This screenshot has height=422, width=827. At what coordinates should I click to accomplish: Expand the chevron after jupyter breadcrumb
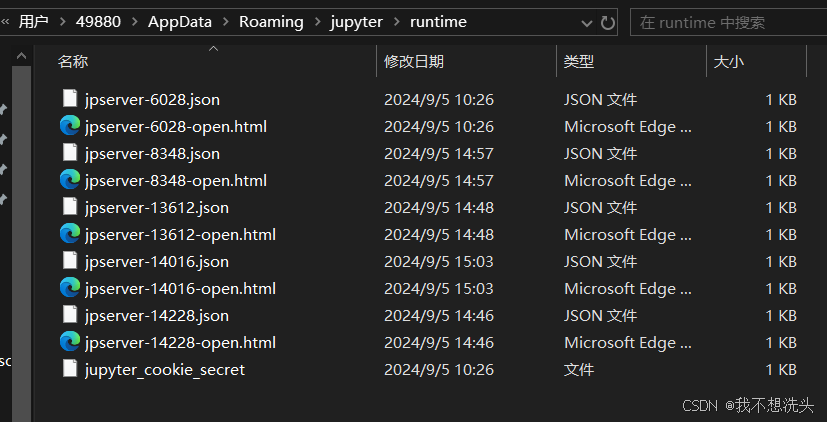tap(396, 22)
